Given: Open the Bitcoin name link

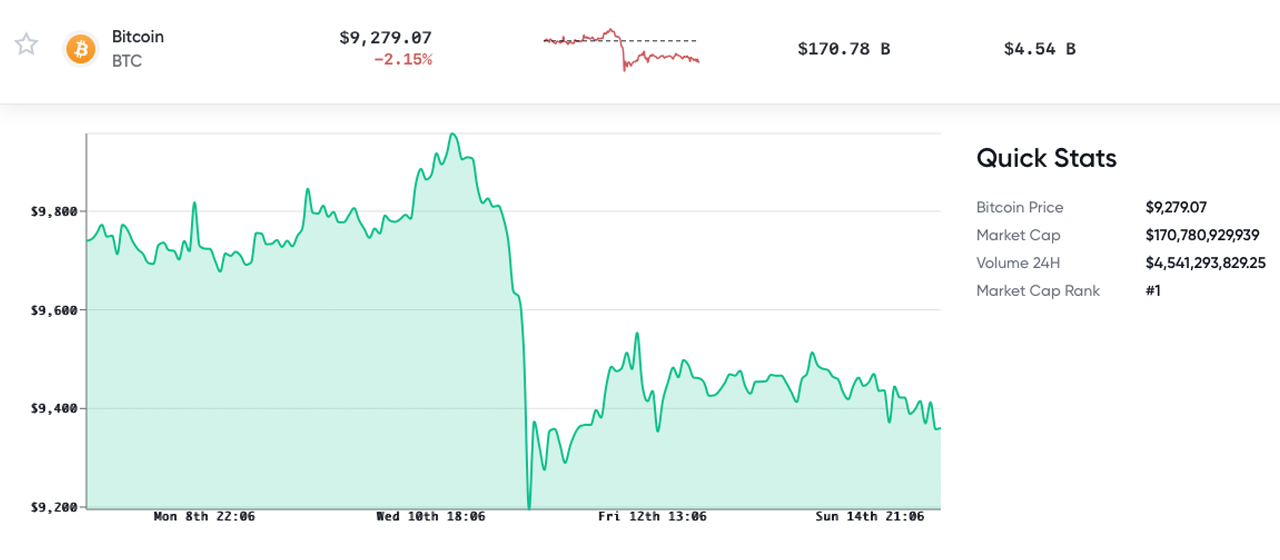Looking at the screenshot, I should [138, 36].
